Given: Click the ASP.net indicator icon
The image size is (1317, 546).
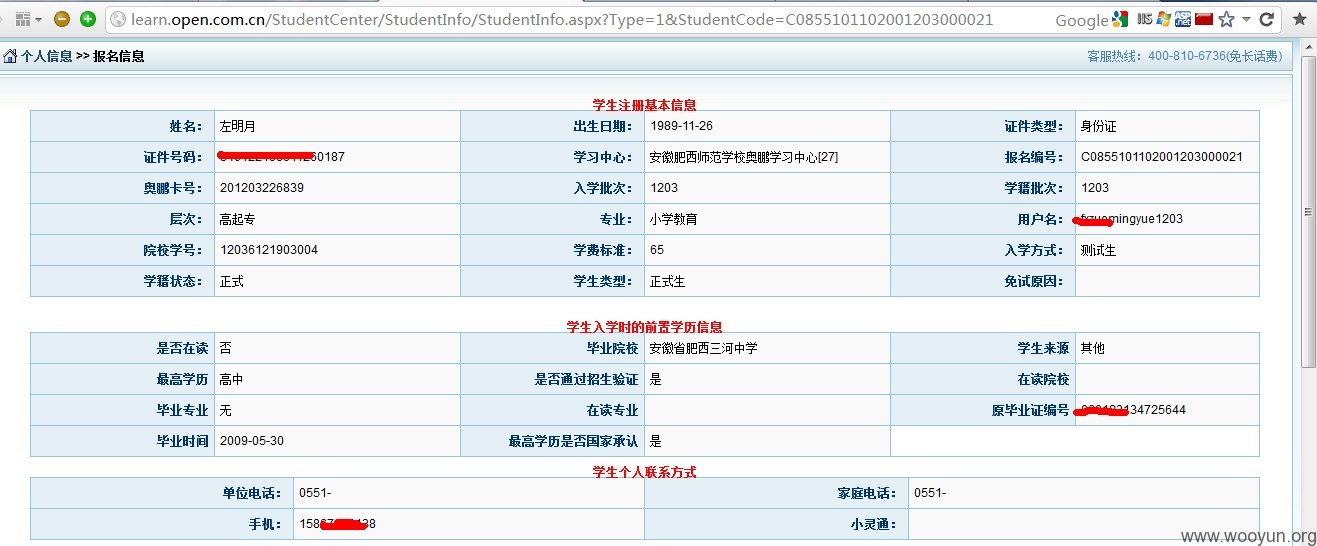Looking at the screenshot, I should [x=1183, y=19].
